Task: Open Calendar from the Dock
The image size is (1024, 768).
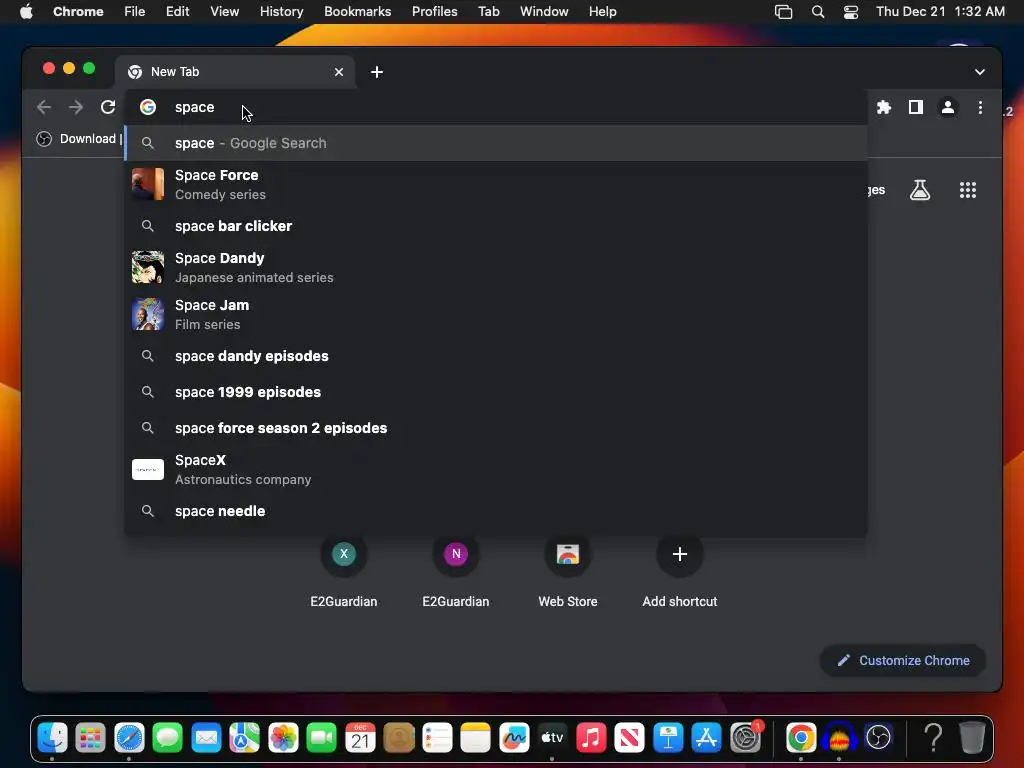Action: [x=360, y=738]
